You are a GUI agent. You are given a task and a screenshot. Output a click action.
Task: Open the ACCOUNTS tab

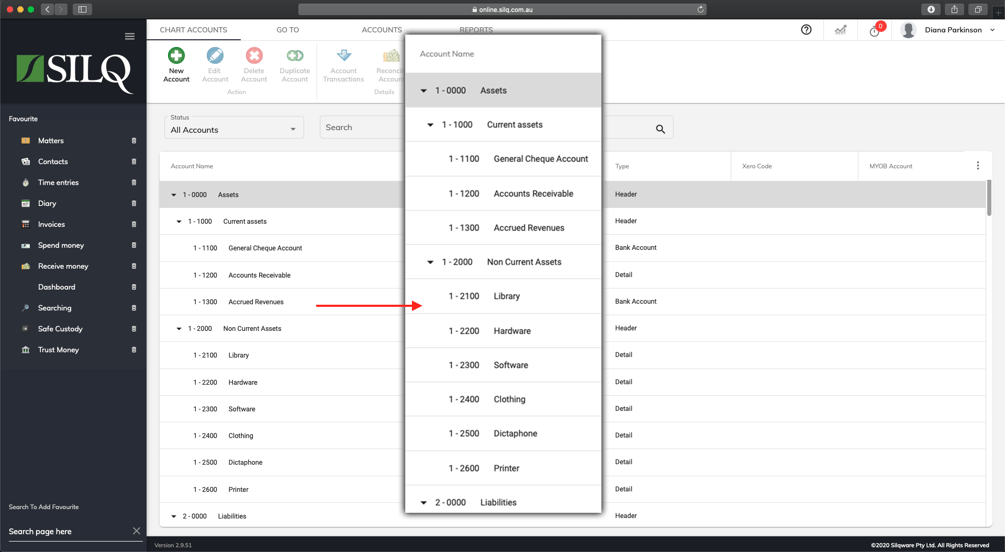(x=382, y=29)
